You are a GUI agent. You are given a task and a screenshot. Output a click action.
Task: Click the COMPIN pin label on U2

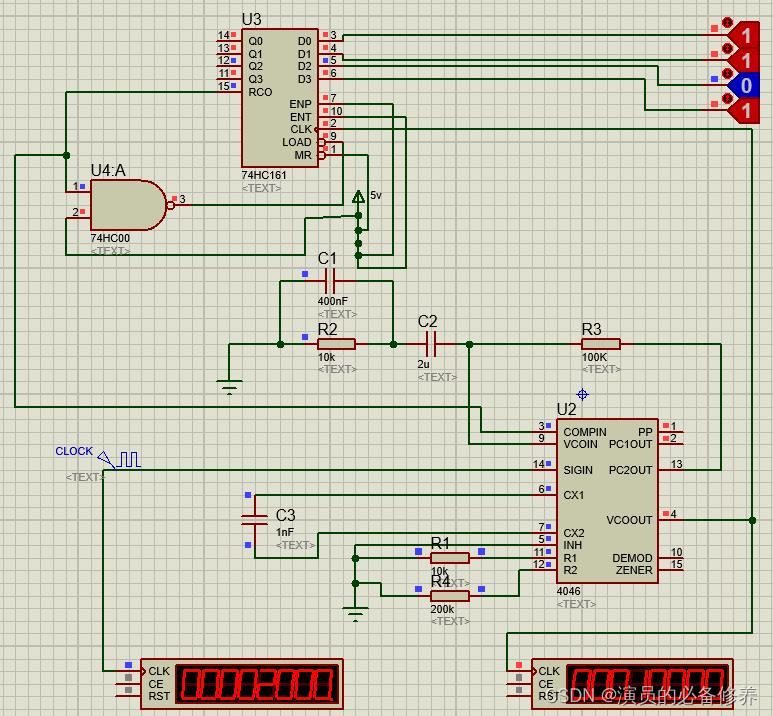(x=585, y=432)
